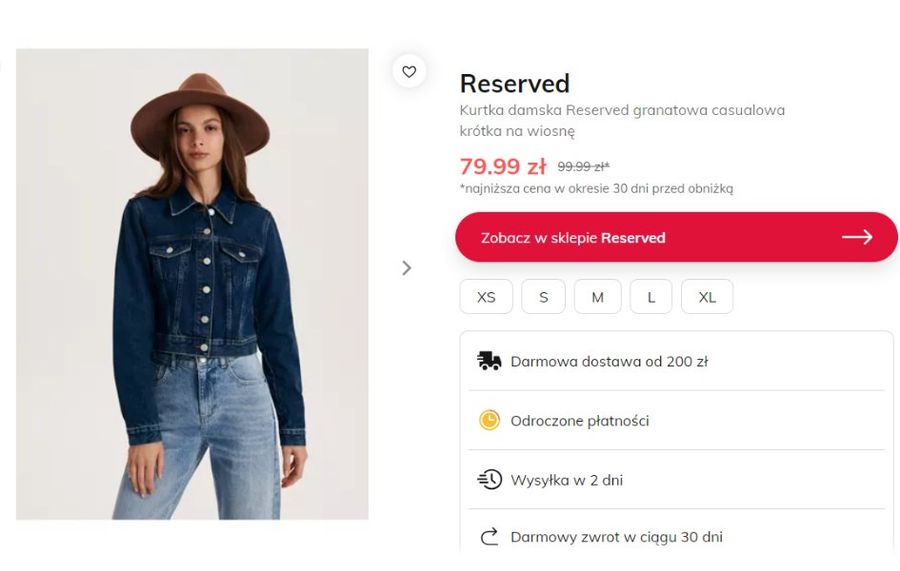Click the yellow clock deferred payment icon
This screenshot has width=900, height=571.
[x=490, y=420]
